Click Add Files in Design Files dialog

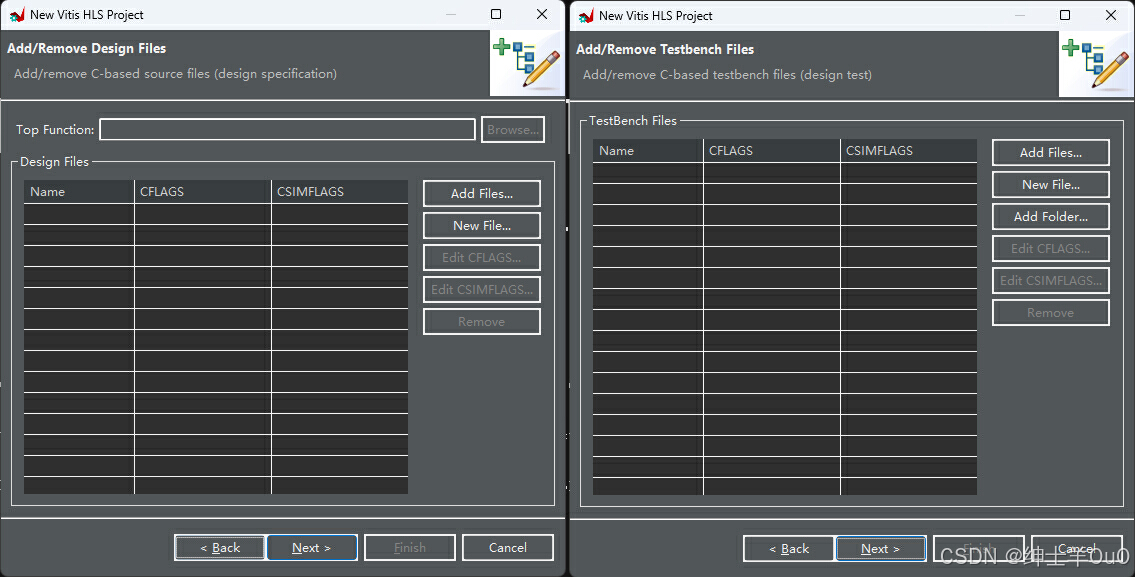coord(481,193)
